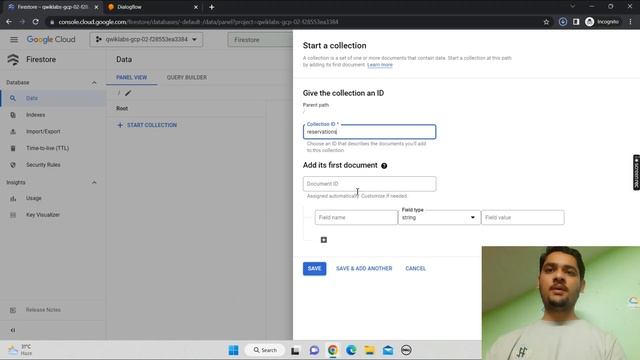
Task: Open Chrome from the taskbar
Action: point(333,350)
